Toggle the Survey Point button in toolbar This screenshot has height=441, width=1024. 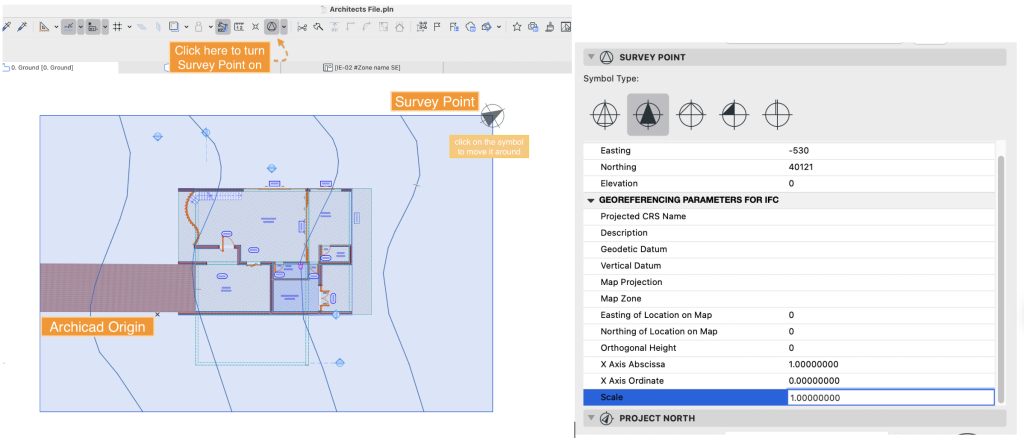(271, 26)
